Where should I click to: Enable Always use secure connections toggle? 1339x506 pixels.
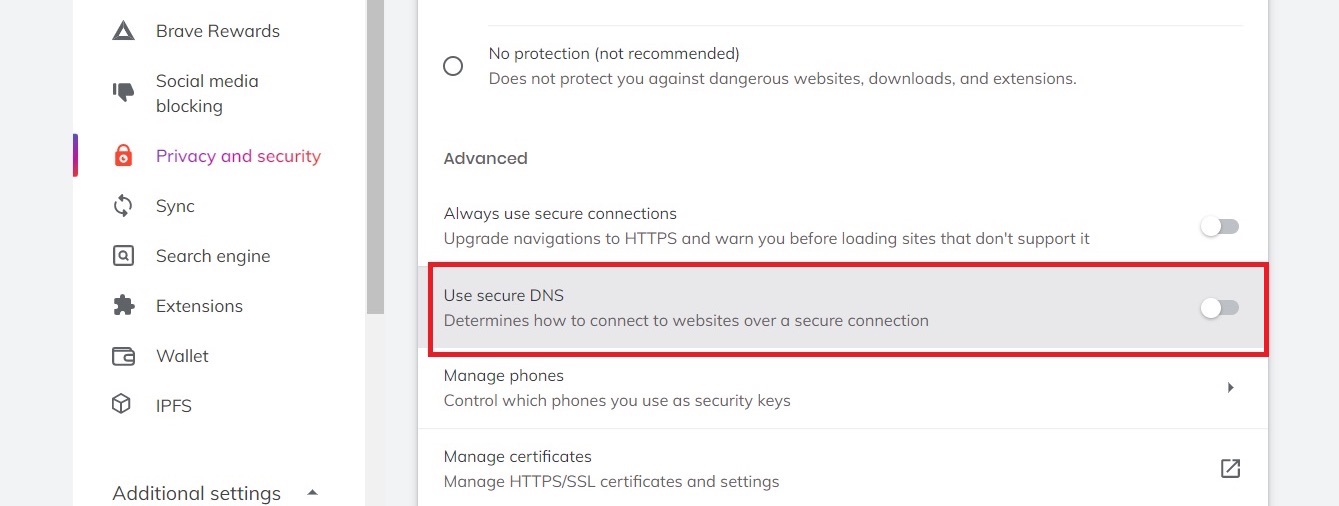[x=1219, y=227]
